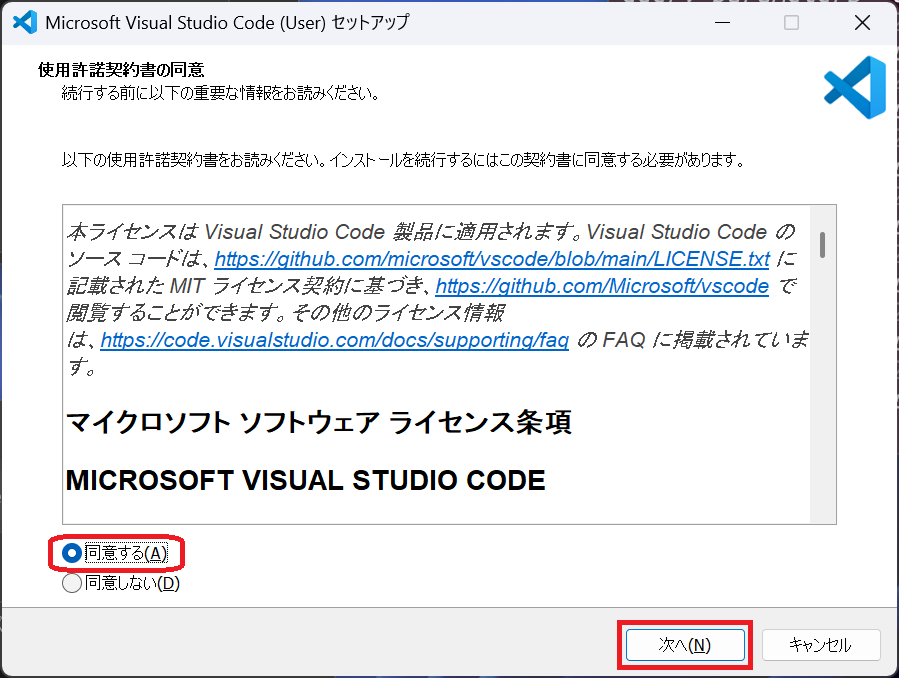Screen dimensions: 899x678
Task: Click the 使用許諾契約書の同意 page header
Action: coord(120,70)
